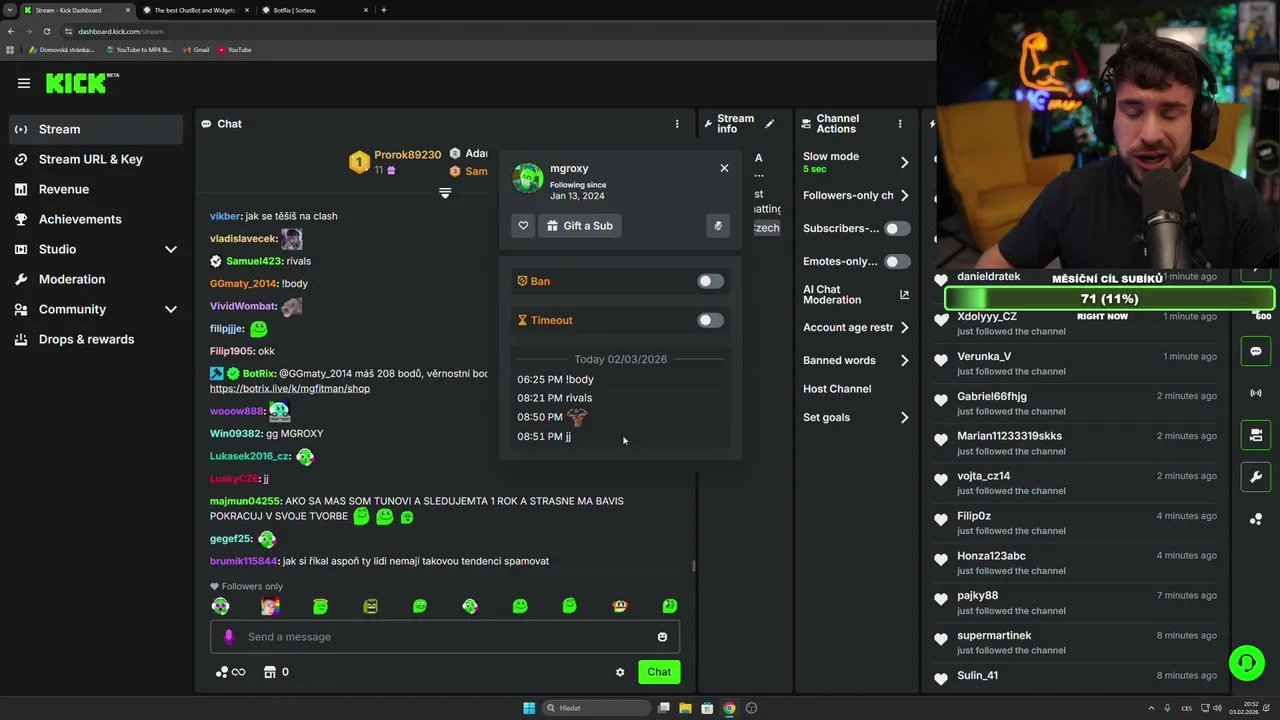Expand Set goals option
The width and height of the screenshot is (1280, 720).
[x=904, y=417]
